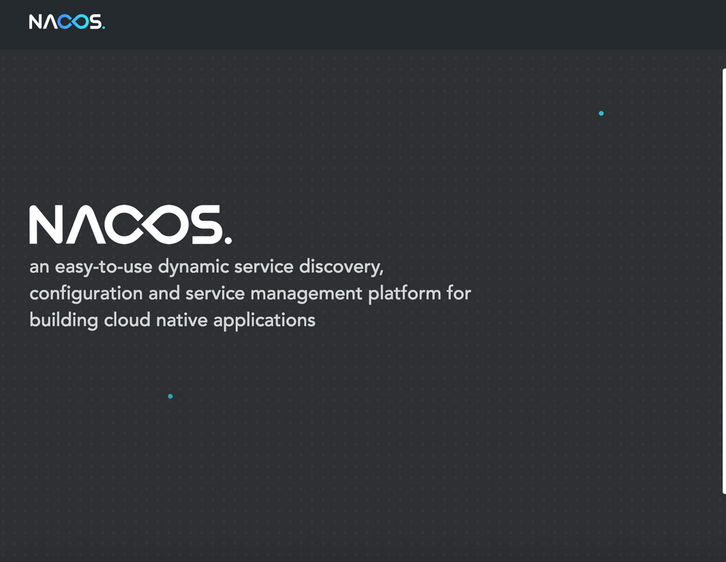The height and width of the screenshot is (562, 726).
Task: Click the vertical scrollbar on right edge
Action: (x=723, y=280)
